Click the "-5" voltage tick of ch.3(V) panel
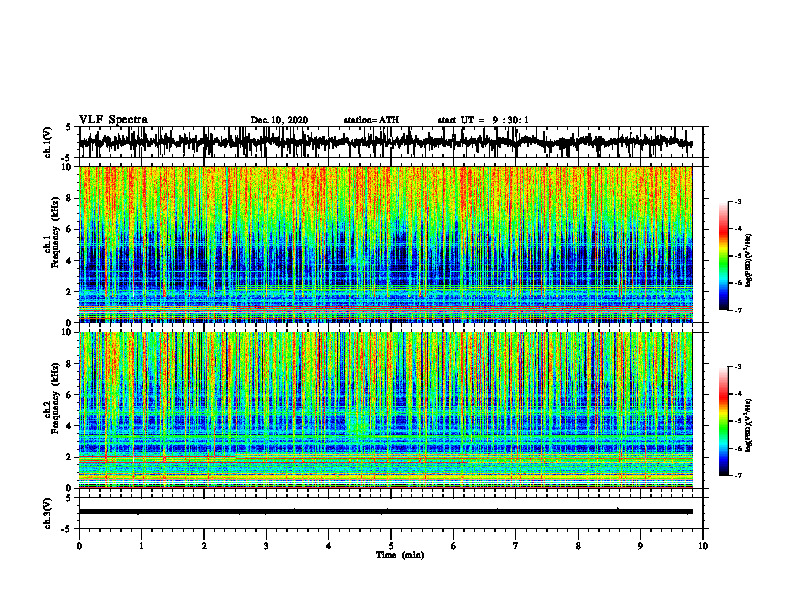Viewport: 792px width, 612px height. pos(68,529)
